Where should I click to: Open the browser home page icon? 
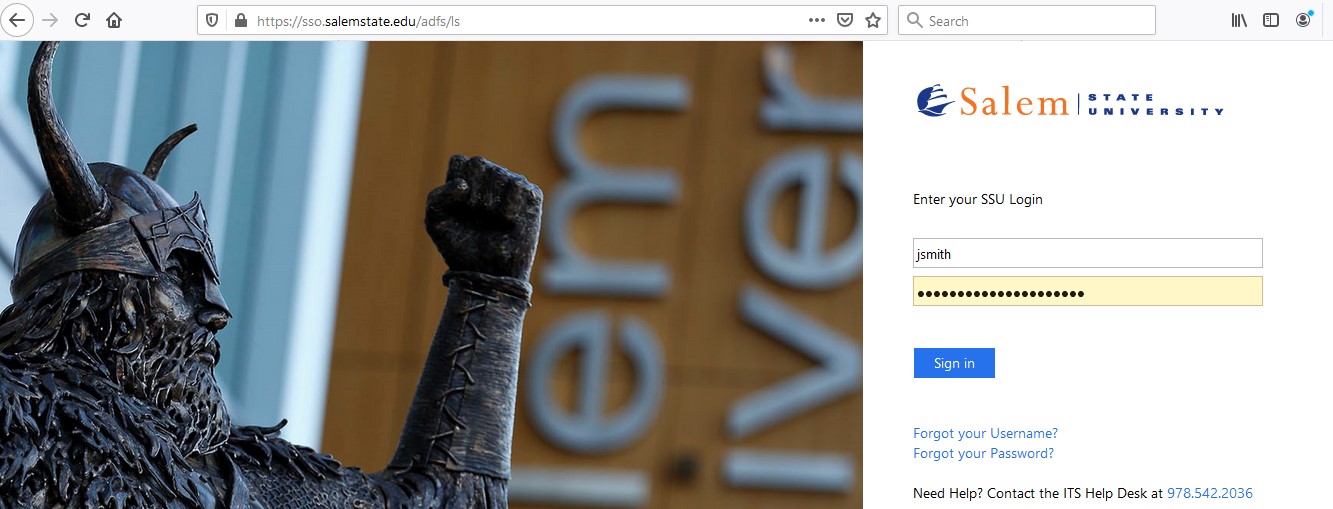tap(114, 20)
